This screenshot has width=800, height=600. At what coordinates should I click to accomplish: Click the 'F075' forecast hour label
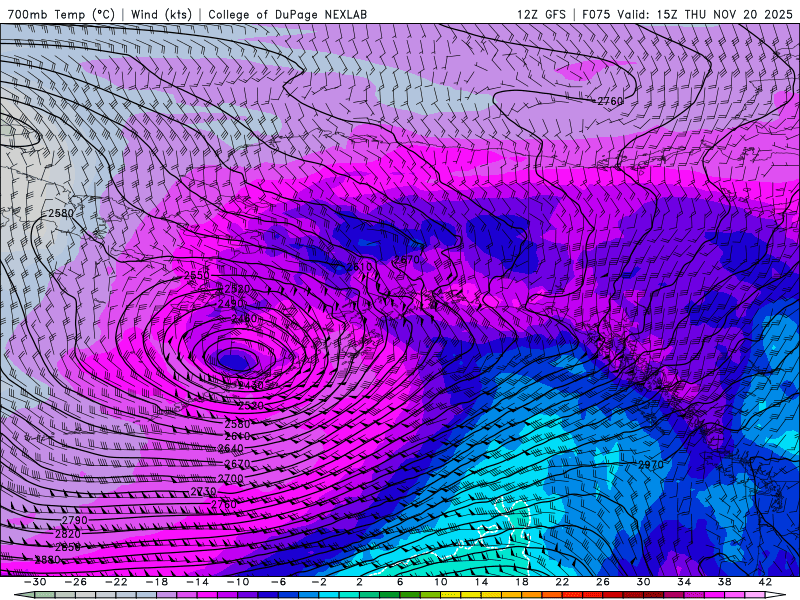pyautogui.click(x=596, y=15)
